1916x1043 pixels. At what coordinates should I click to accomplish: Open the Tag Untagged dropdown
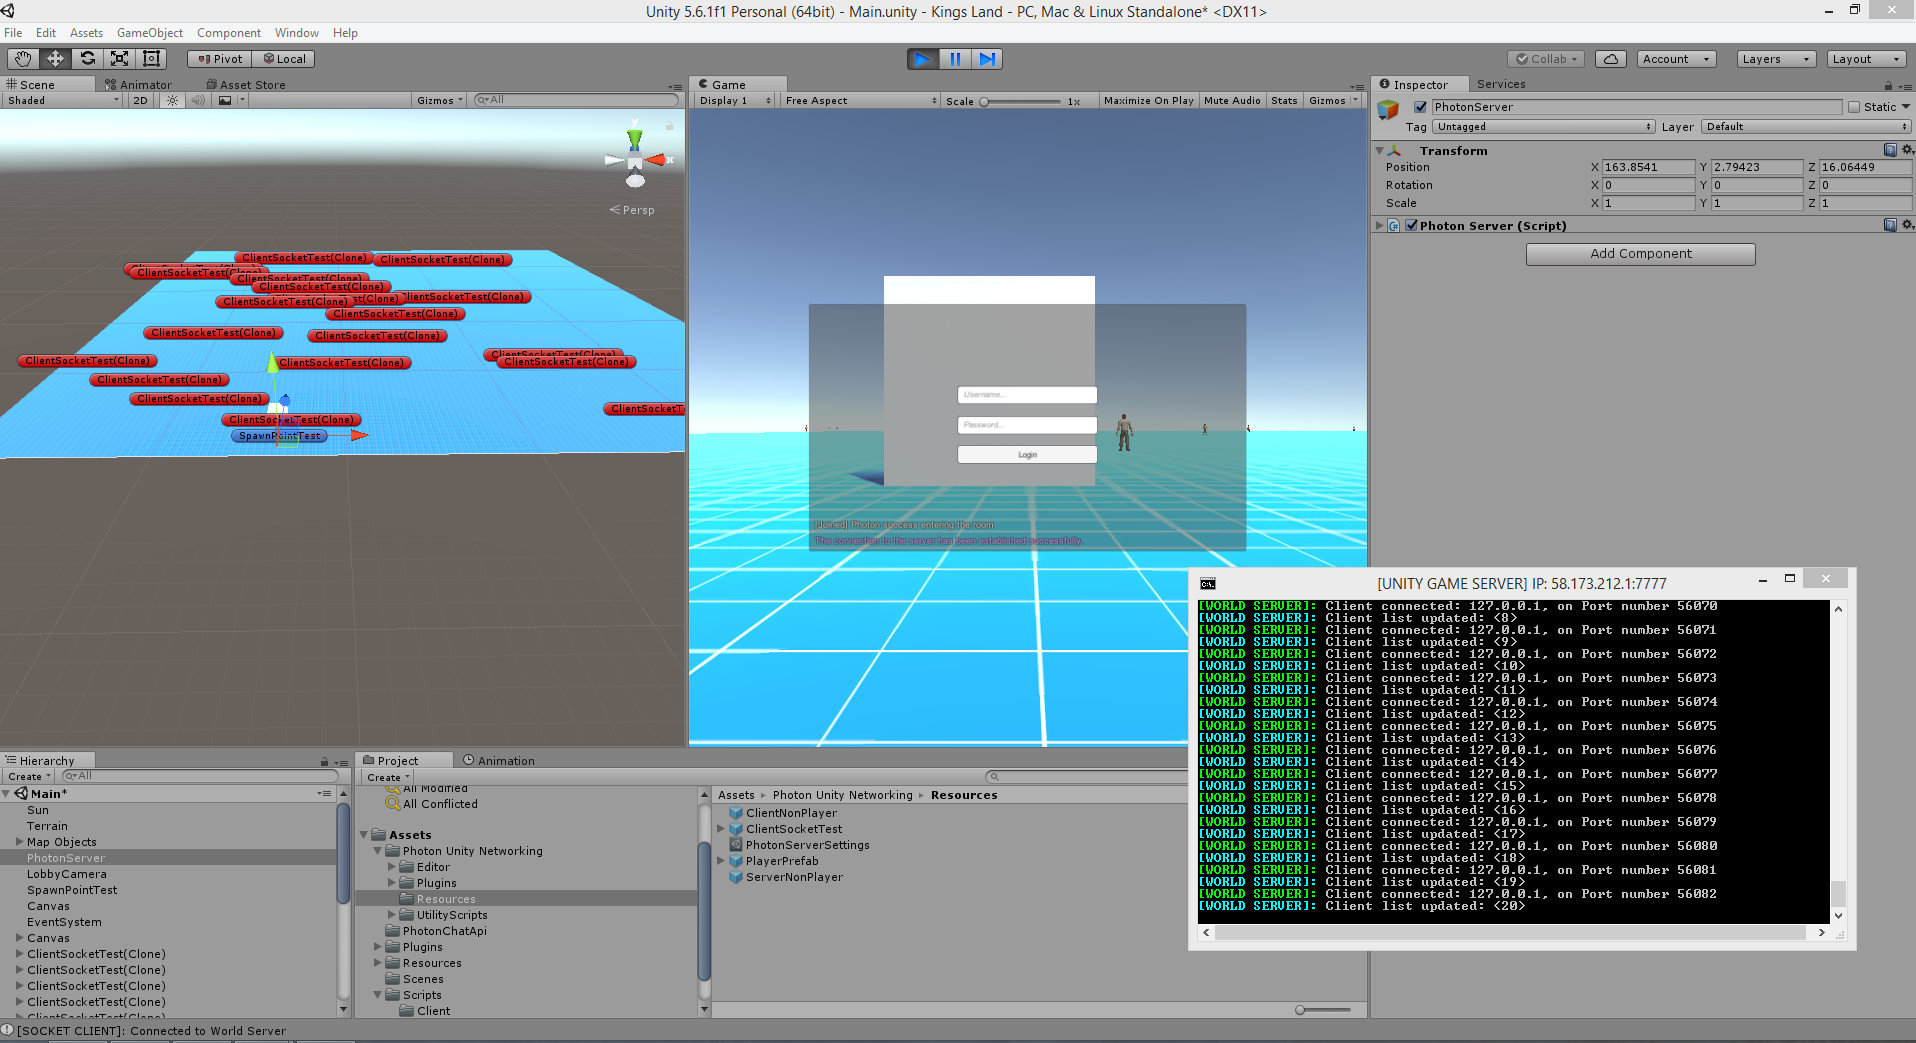tap(1544, 127)
